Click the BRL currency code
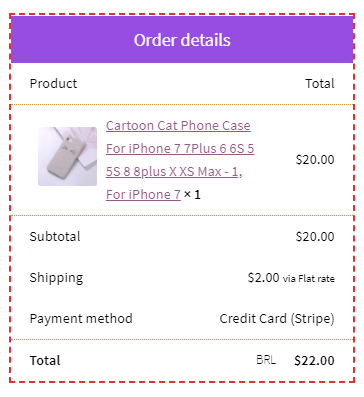Viewport: 364px width, 397px height. coord(266,360)
